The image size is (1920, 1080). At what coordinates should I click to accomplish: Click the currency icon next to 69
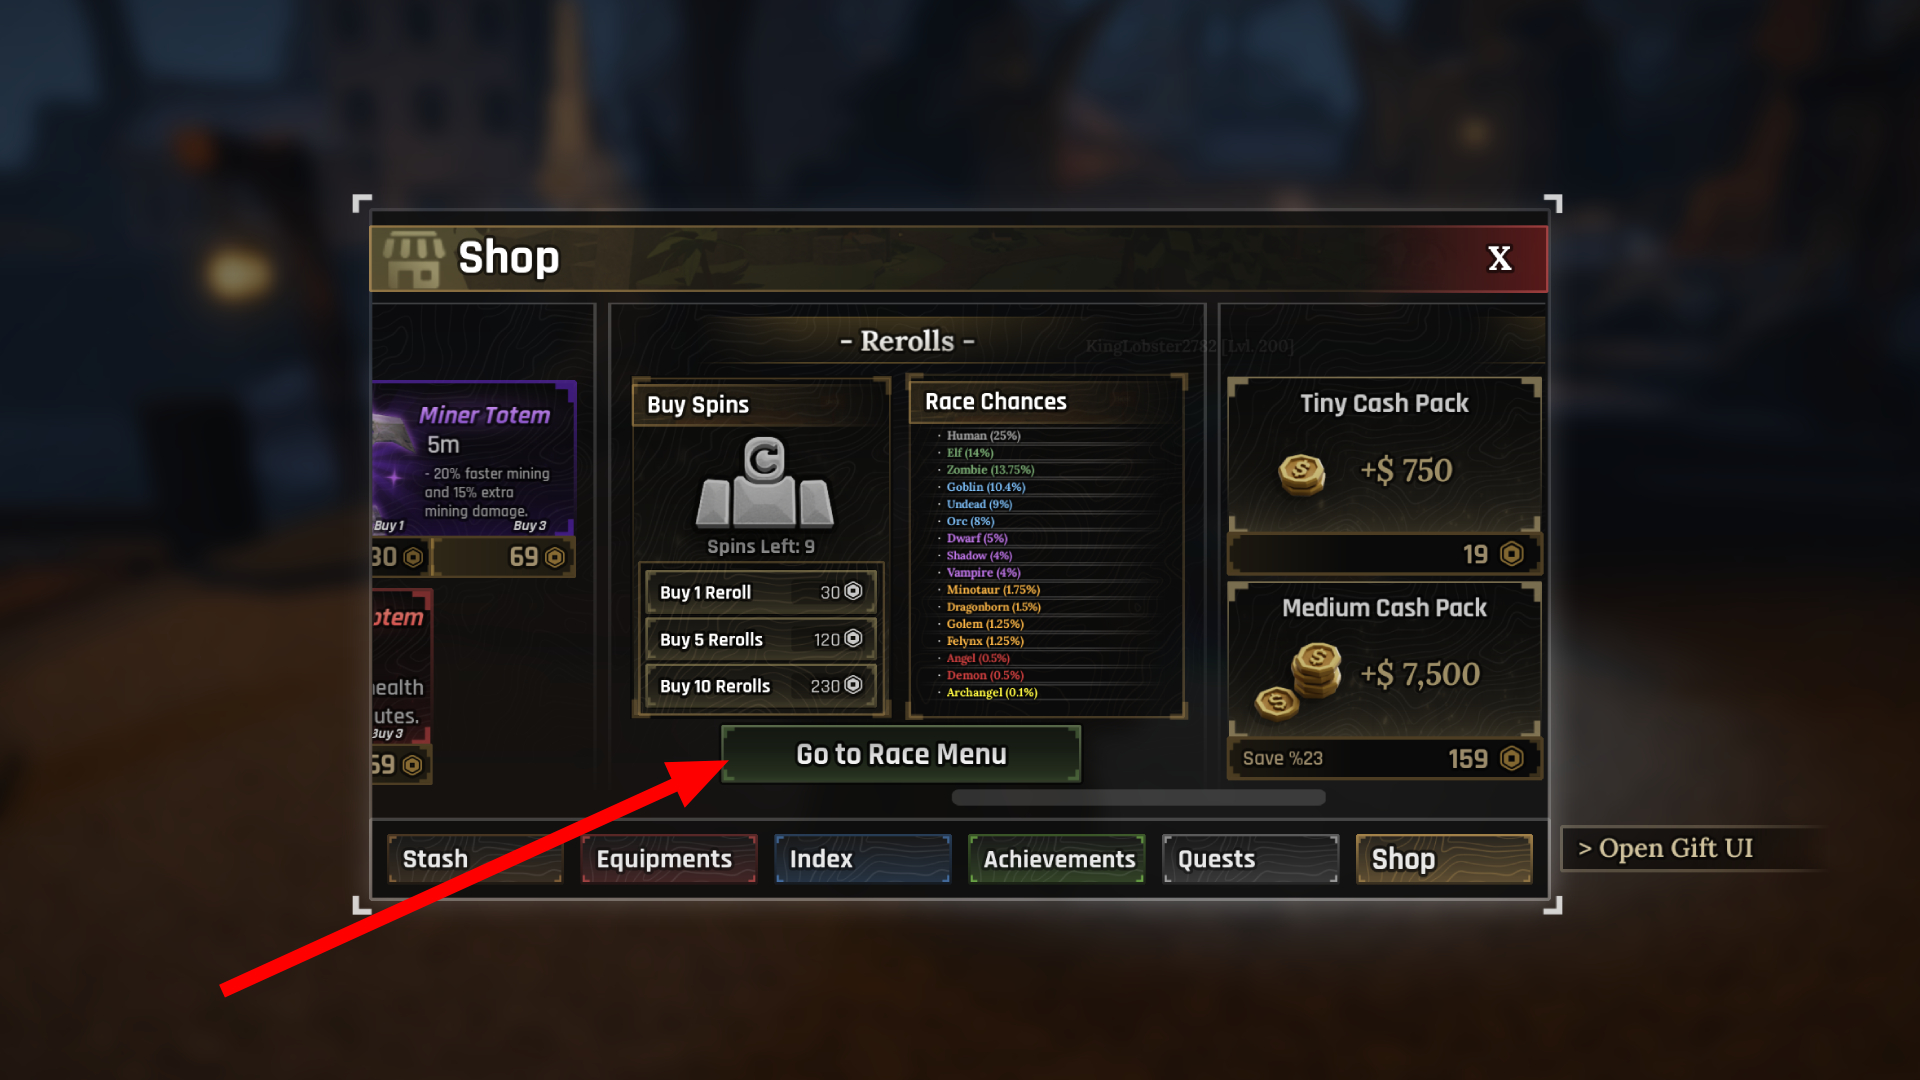pyautogui.click(x=555, y=557)
